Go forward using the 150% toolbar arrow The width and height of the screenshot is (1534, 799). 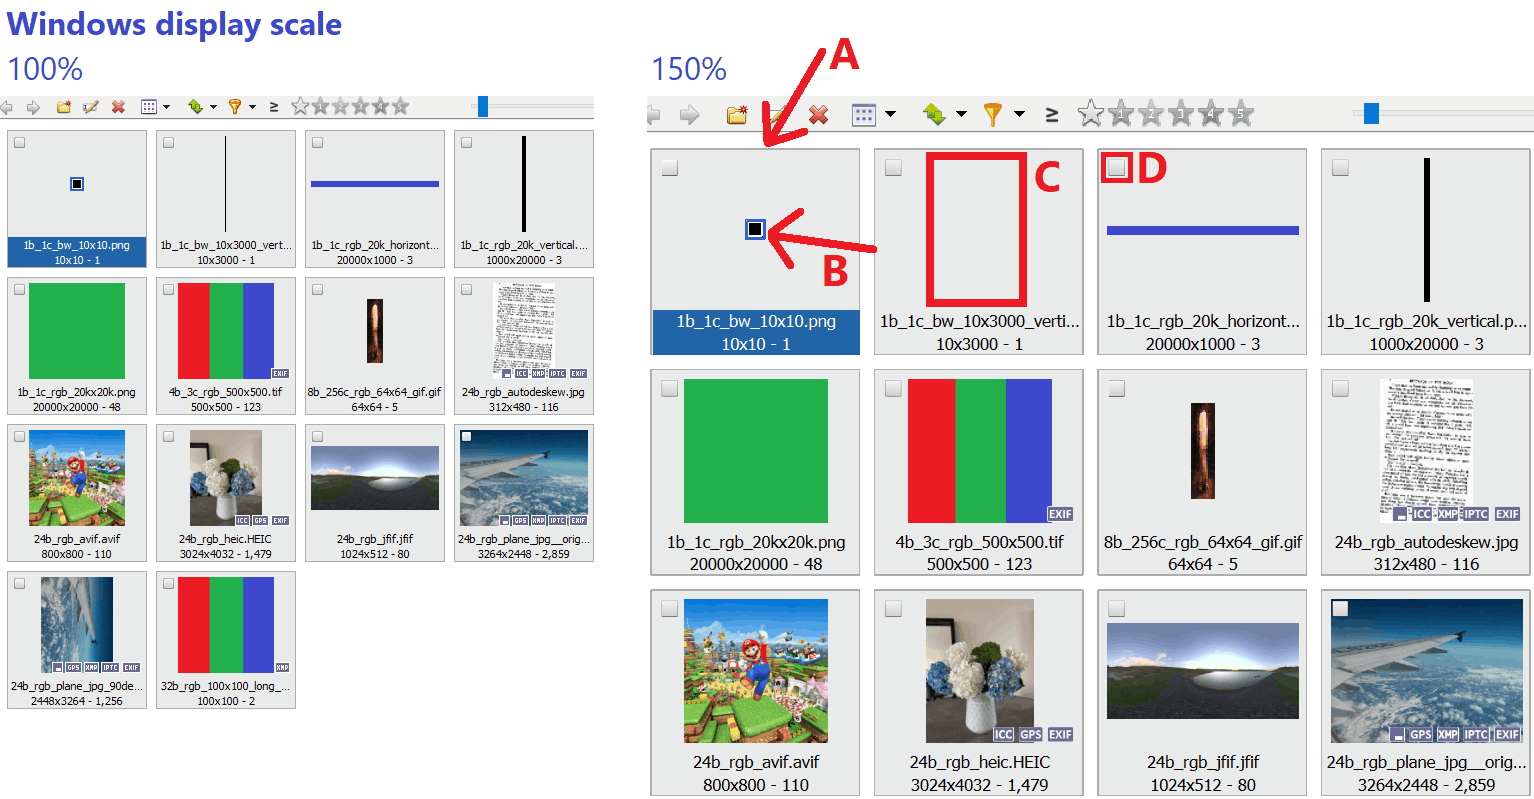tap(689, 115)
